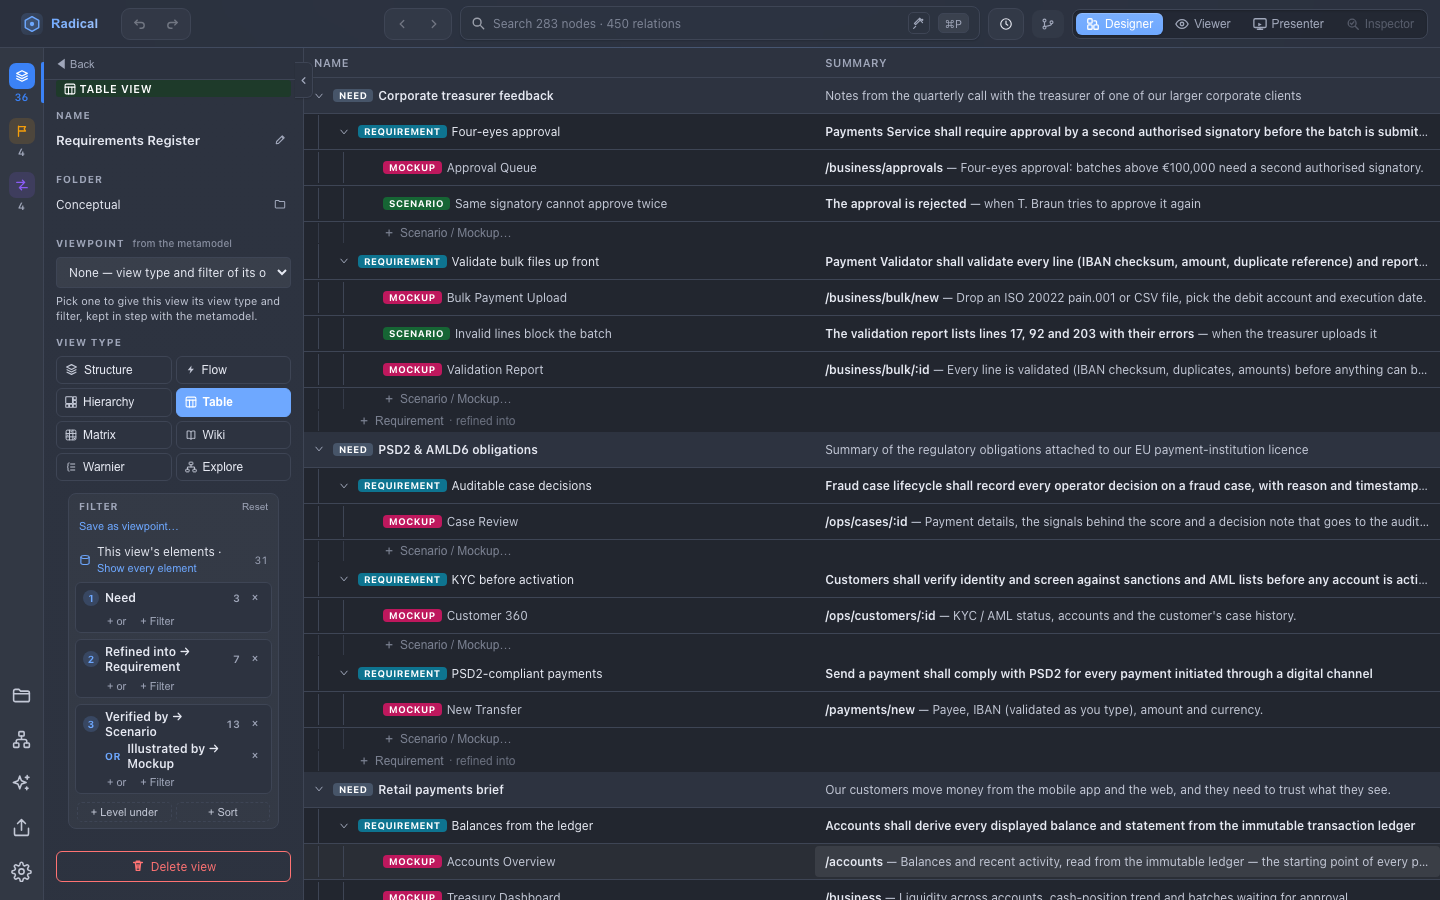Click the export share icon in left rail
This screenshot has height=900, width=1440.
[x=22, y=828]
